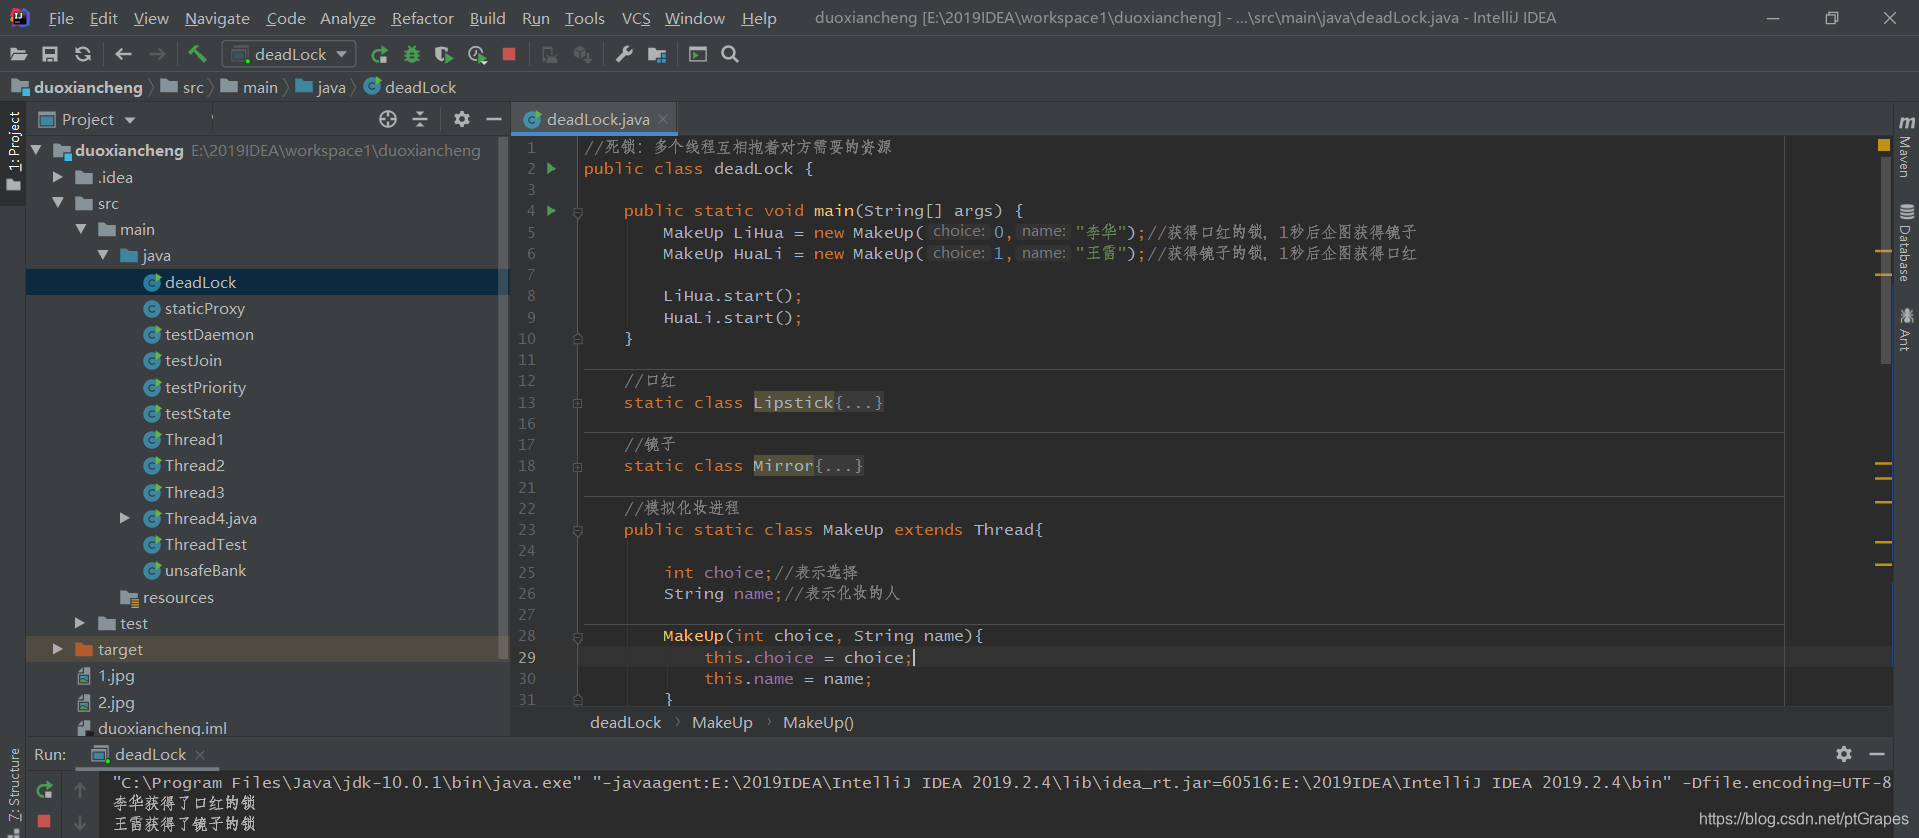This screenshot has height=838, width=1919.
Task: Close the deadLock run tab
Action: [200, 754]
